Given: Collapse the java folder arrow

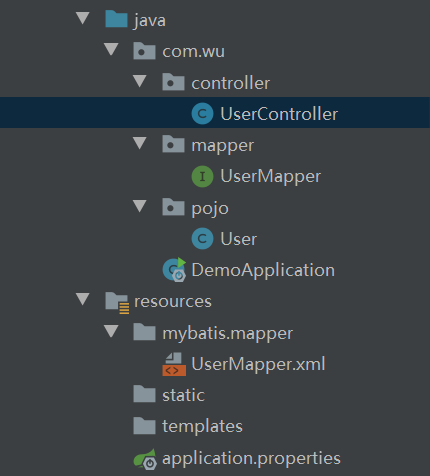Looking at the screenshot, I should coord(83,18).
